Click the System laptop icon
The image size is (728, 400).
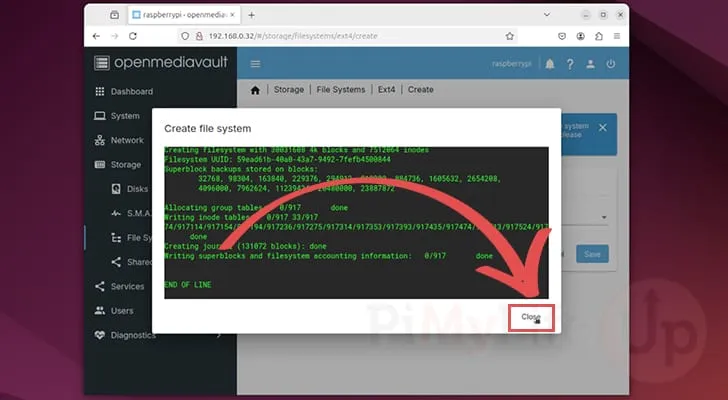click(x=99, y=116)
